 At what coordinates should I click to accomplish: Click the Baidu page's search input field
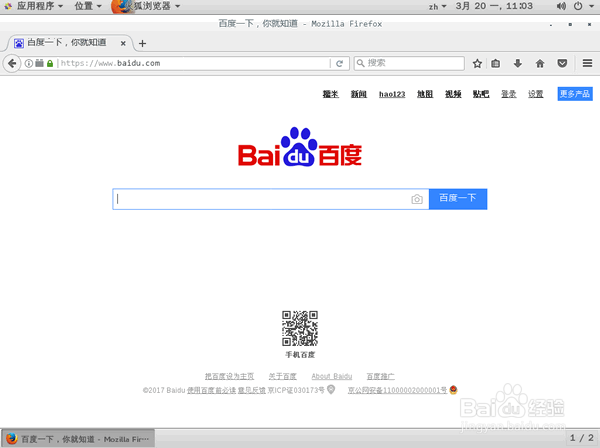271,199
